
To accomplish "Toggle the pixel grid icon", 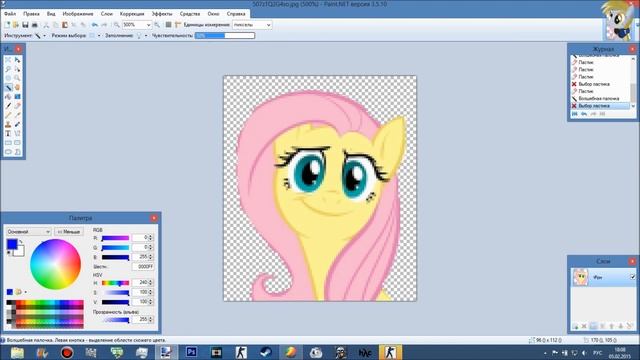I will coord(168,25).
